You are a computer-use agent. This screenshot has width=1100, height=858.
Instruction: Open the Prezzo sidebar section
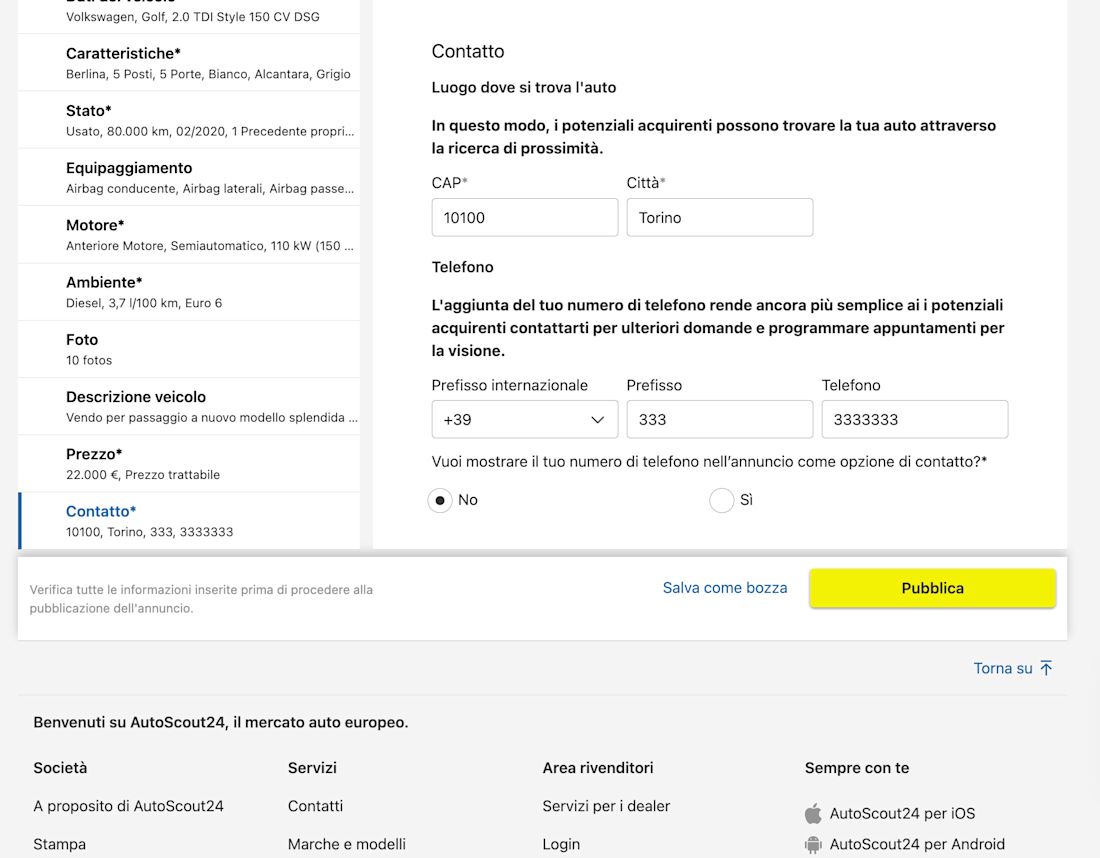coord(188,463)
